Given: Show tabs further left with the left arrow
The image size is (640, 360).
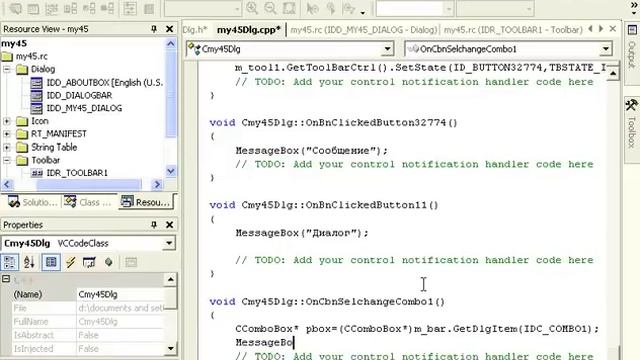Looking at the screenshot, I should click(x=590, y=29).
